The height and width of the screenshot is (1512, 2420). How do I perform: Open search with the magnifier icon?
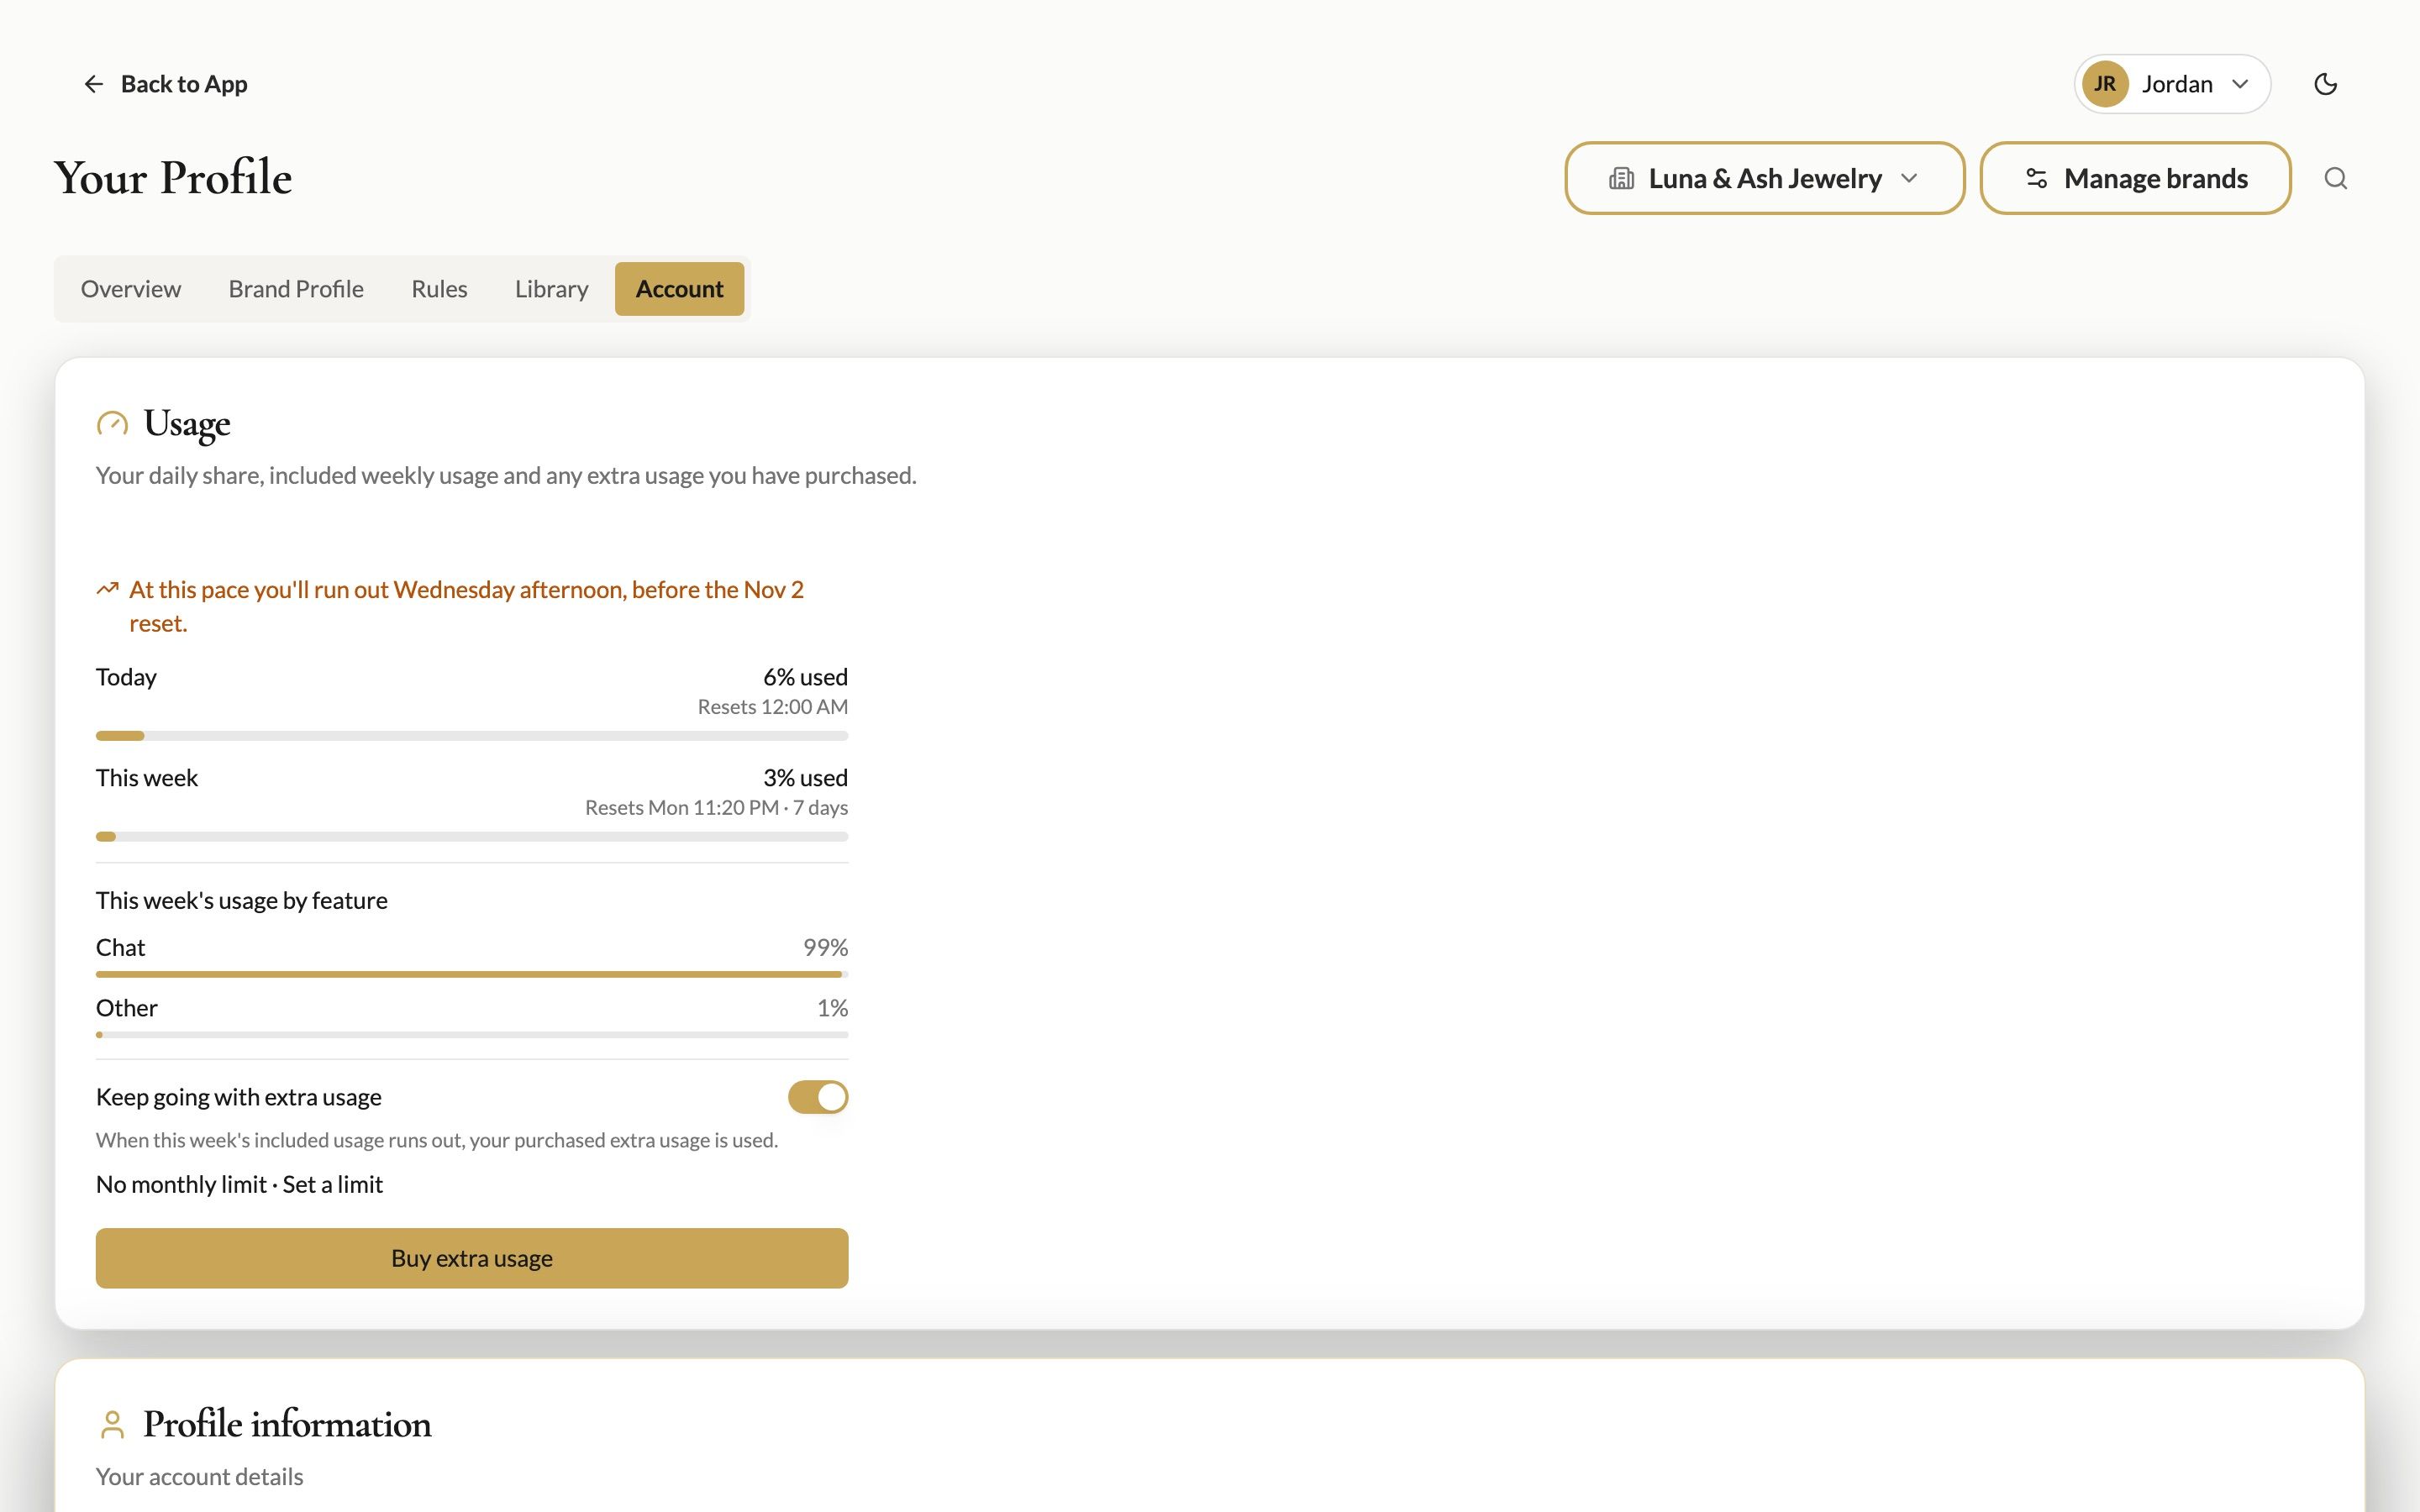coord(2335,178)
